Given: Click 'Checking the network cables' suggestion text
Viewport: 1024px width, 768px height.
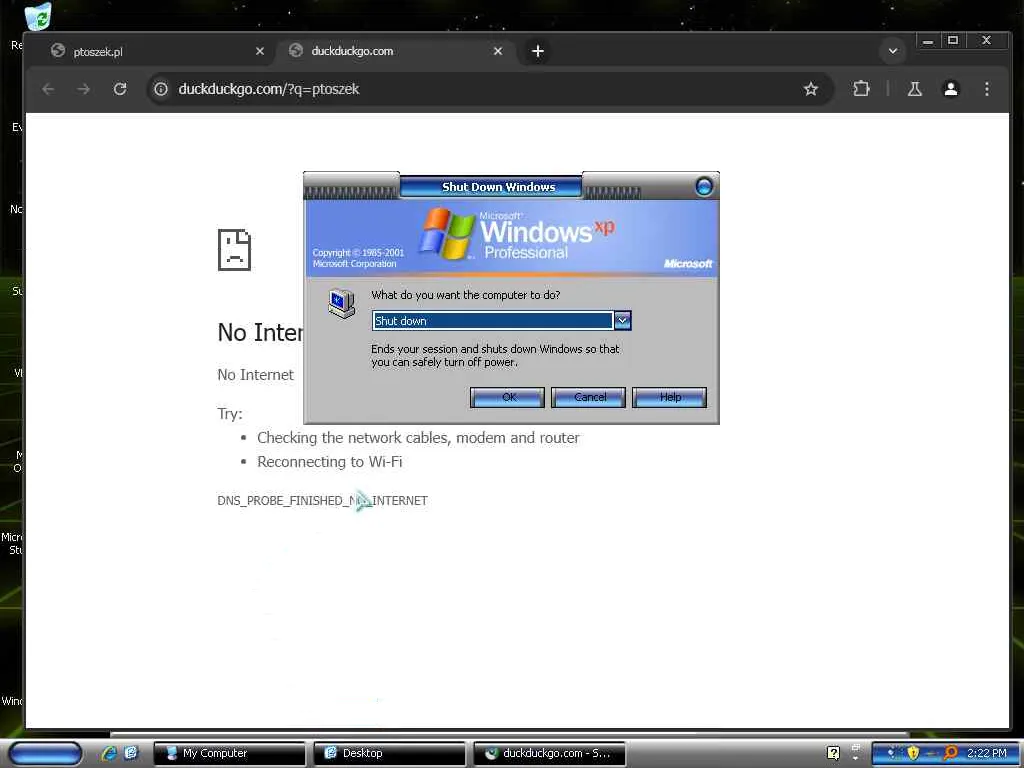Looking at the screenshot, I should [418, 438].
